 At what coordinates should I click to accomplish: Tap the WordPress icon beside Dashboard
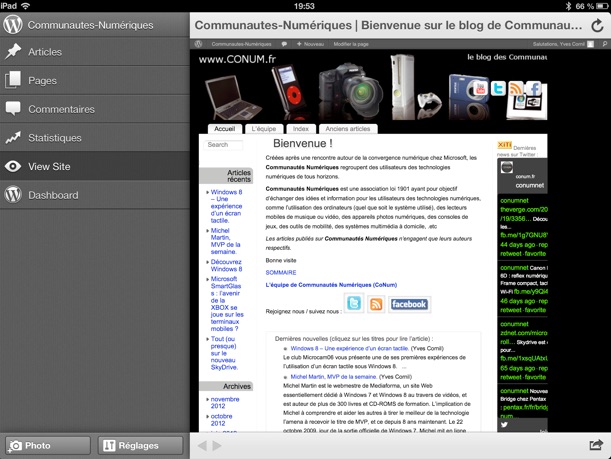(x=13, y=195)
